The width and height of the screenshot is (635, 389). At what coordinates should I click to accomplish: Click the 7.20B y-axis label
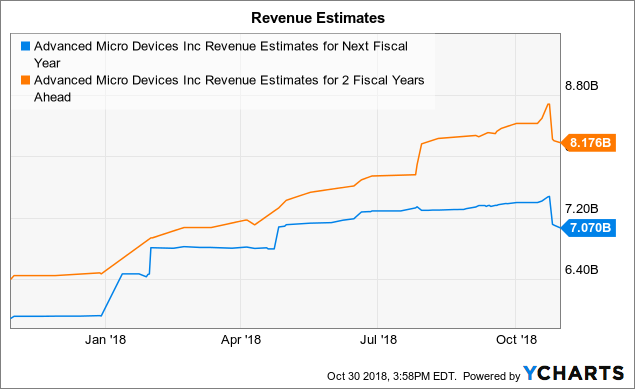[x=582, y=209]
